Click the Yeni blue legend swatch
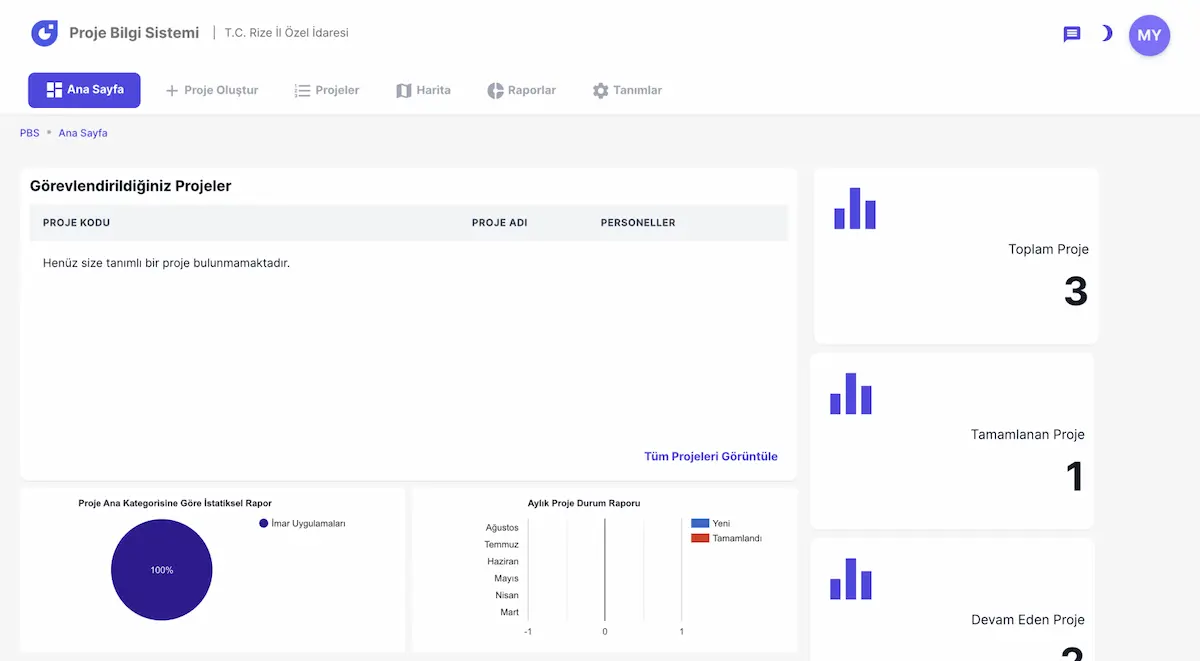Viewport: 1200px width, 661px height. [x=700, y=523]
